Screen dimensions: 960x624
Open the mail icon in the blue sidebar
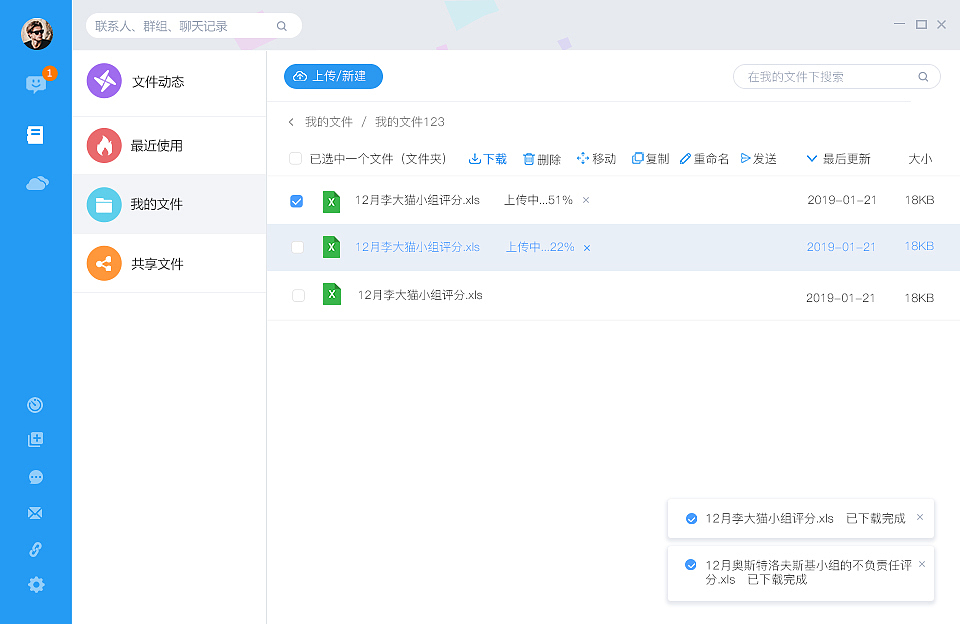click(35, 512)
